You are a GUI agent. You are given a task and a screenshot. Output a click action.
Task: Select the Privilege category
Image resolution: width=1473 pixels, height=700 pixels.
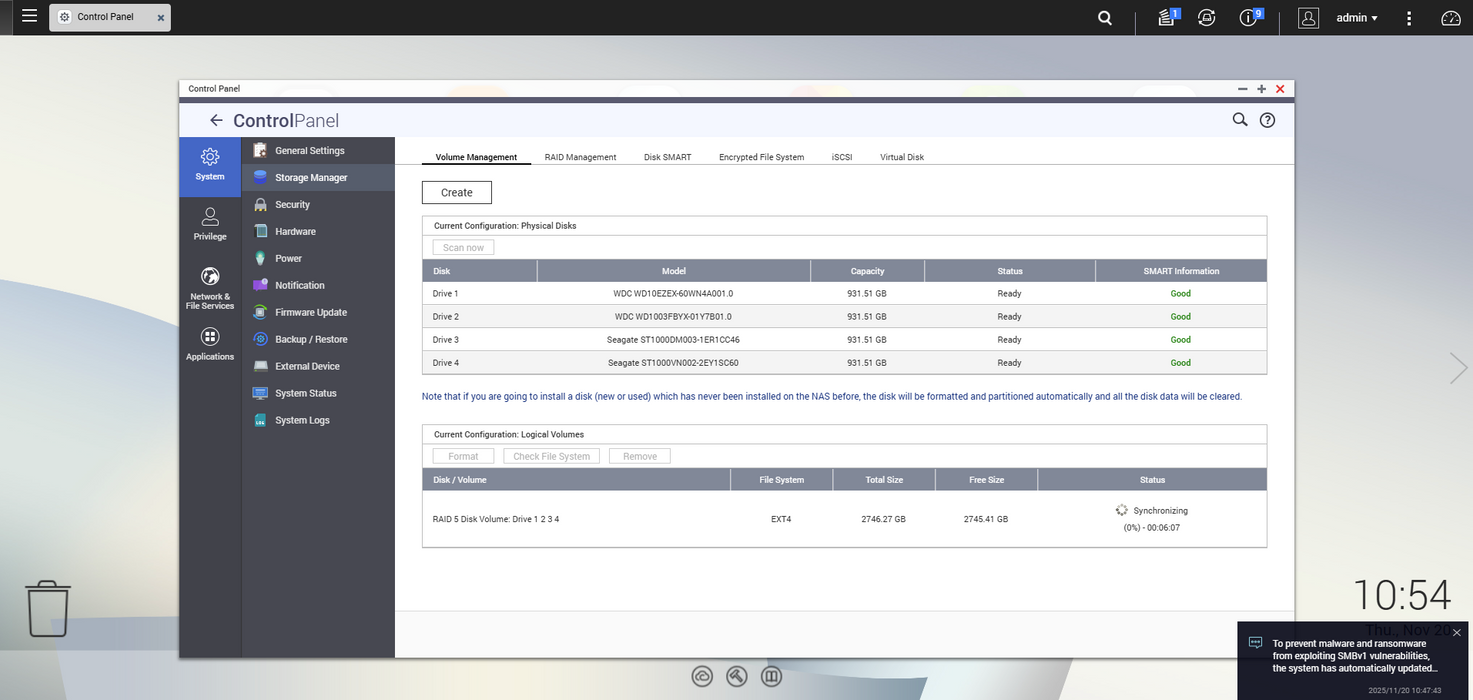pos(210,224)
